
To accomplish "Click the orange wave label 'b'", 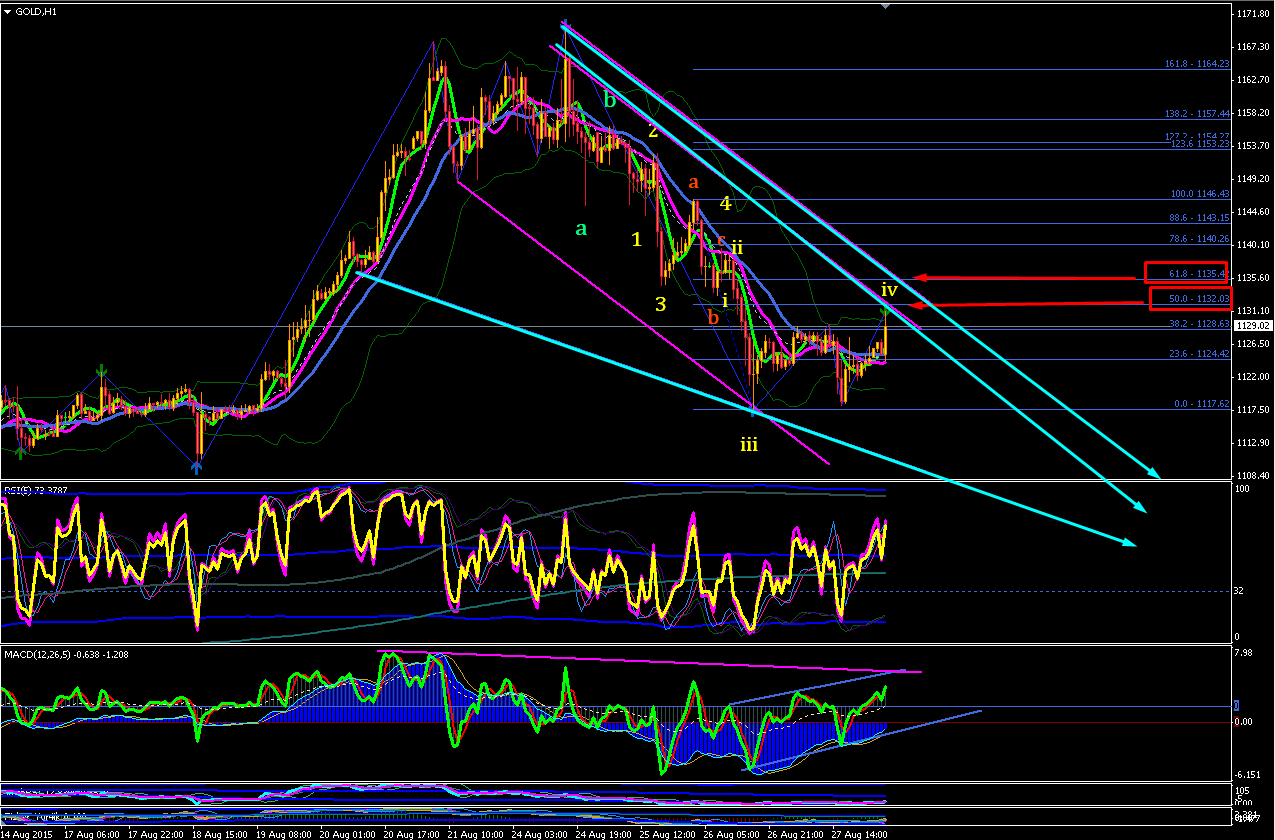I will 713,317.
